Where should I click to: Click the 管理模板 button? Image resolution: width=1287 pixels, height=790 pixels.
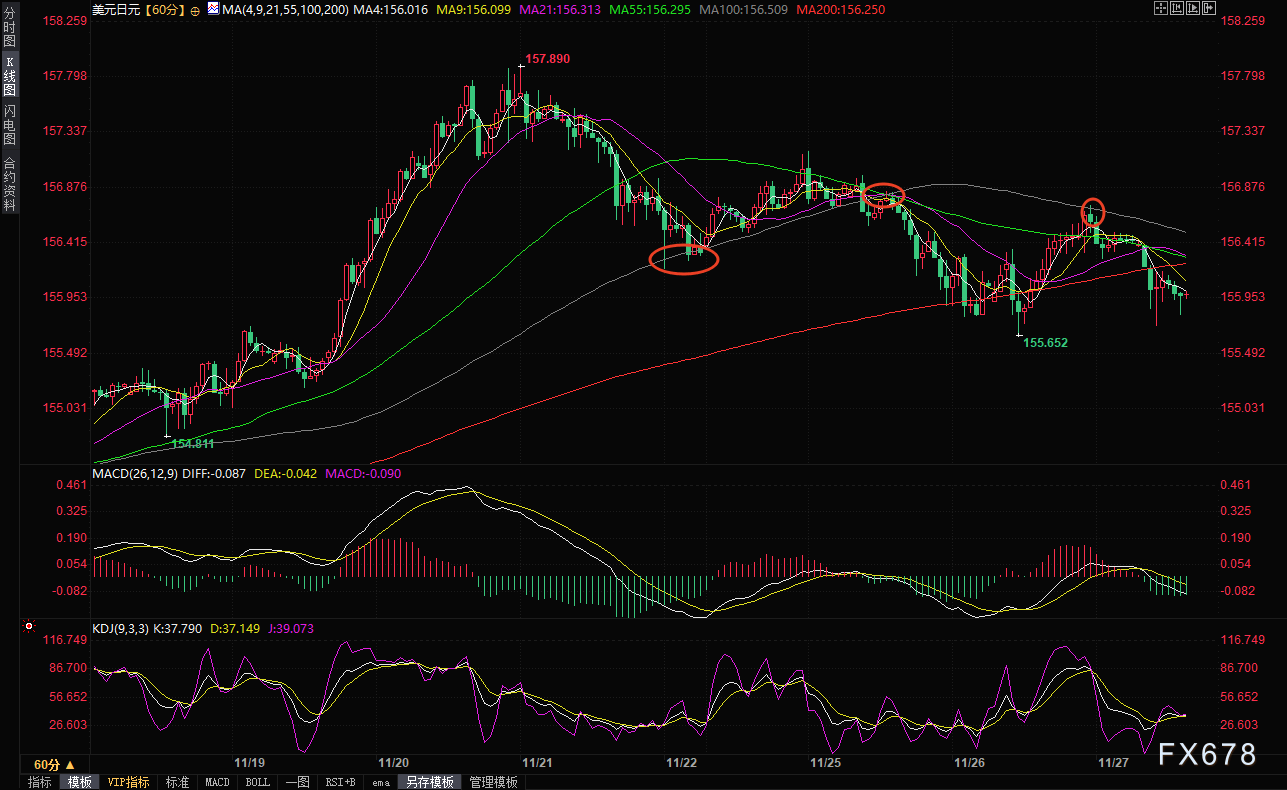493,782
